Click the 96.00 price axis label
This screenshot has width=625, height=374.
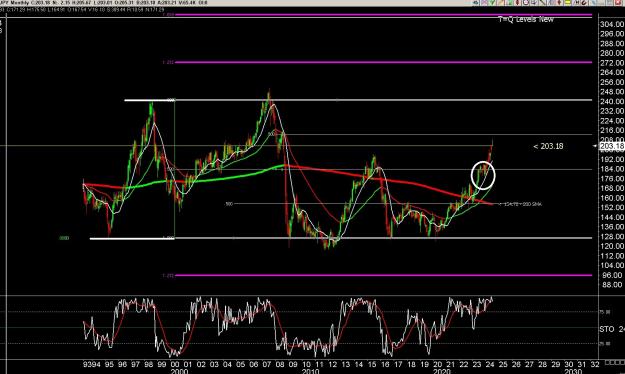(x=613, y=275)
